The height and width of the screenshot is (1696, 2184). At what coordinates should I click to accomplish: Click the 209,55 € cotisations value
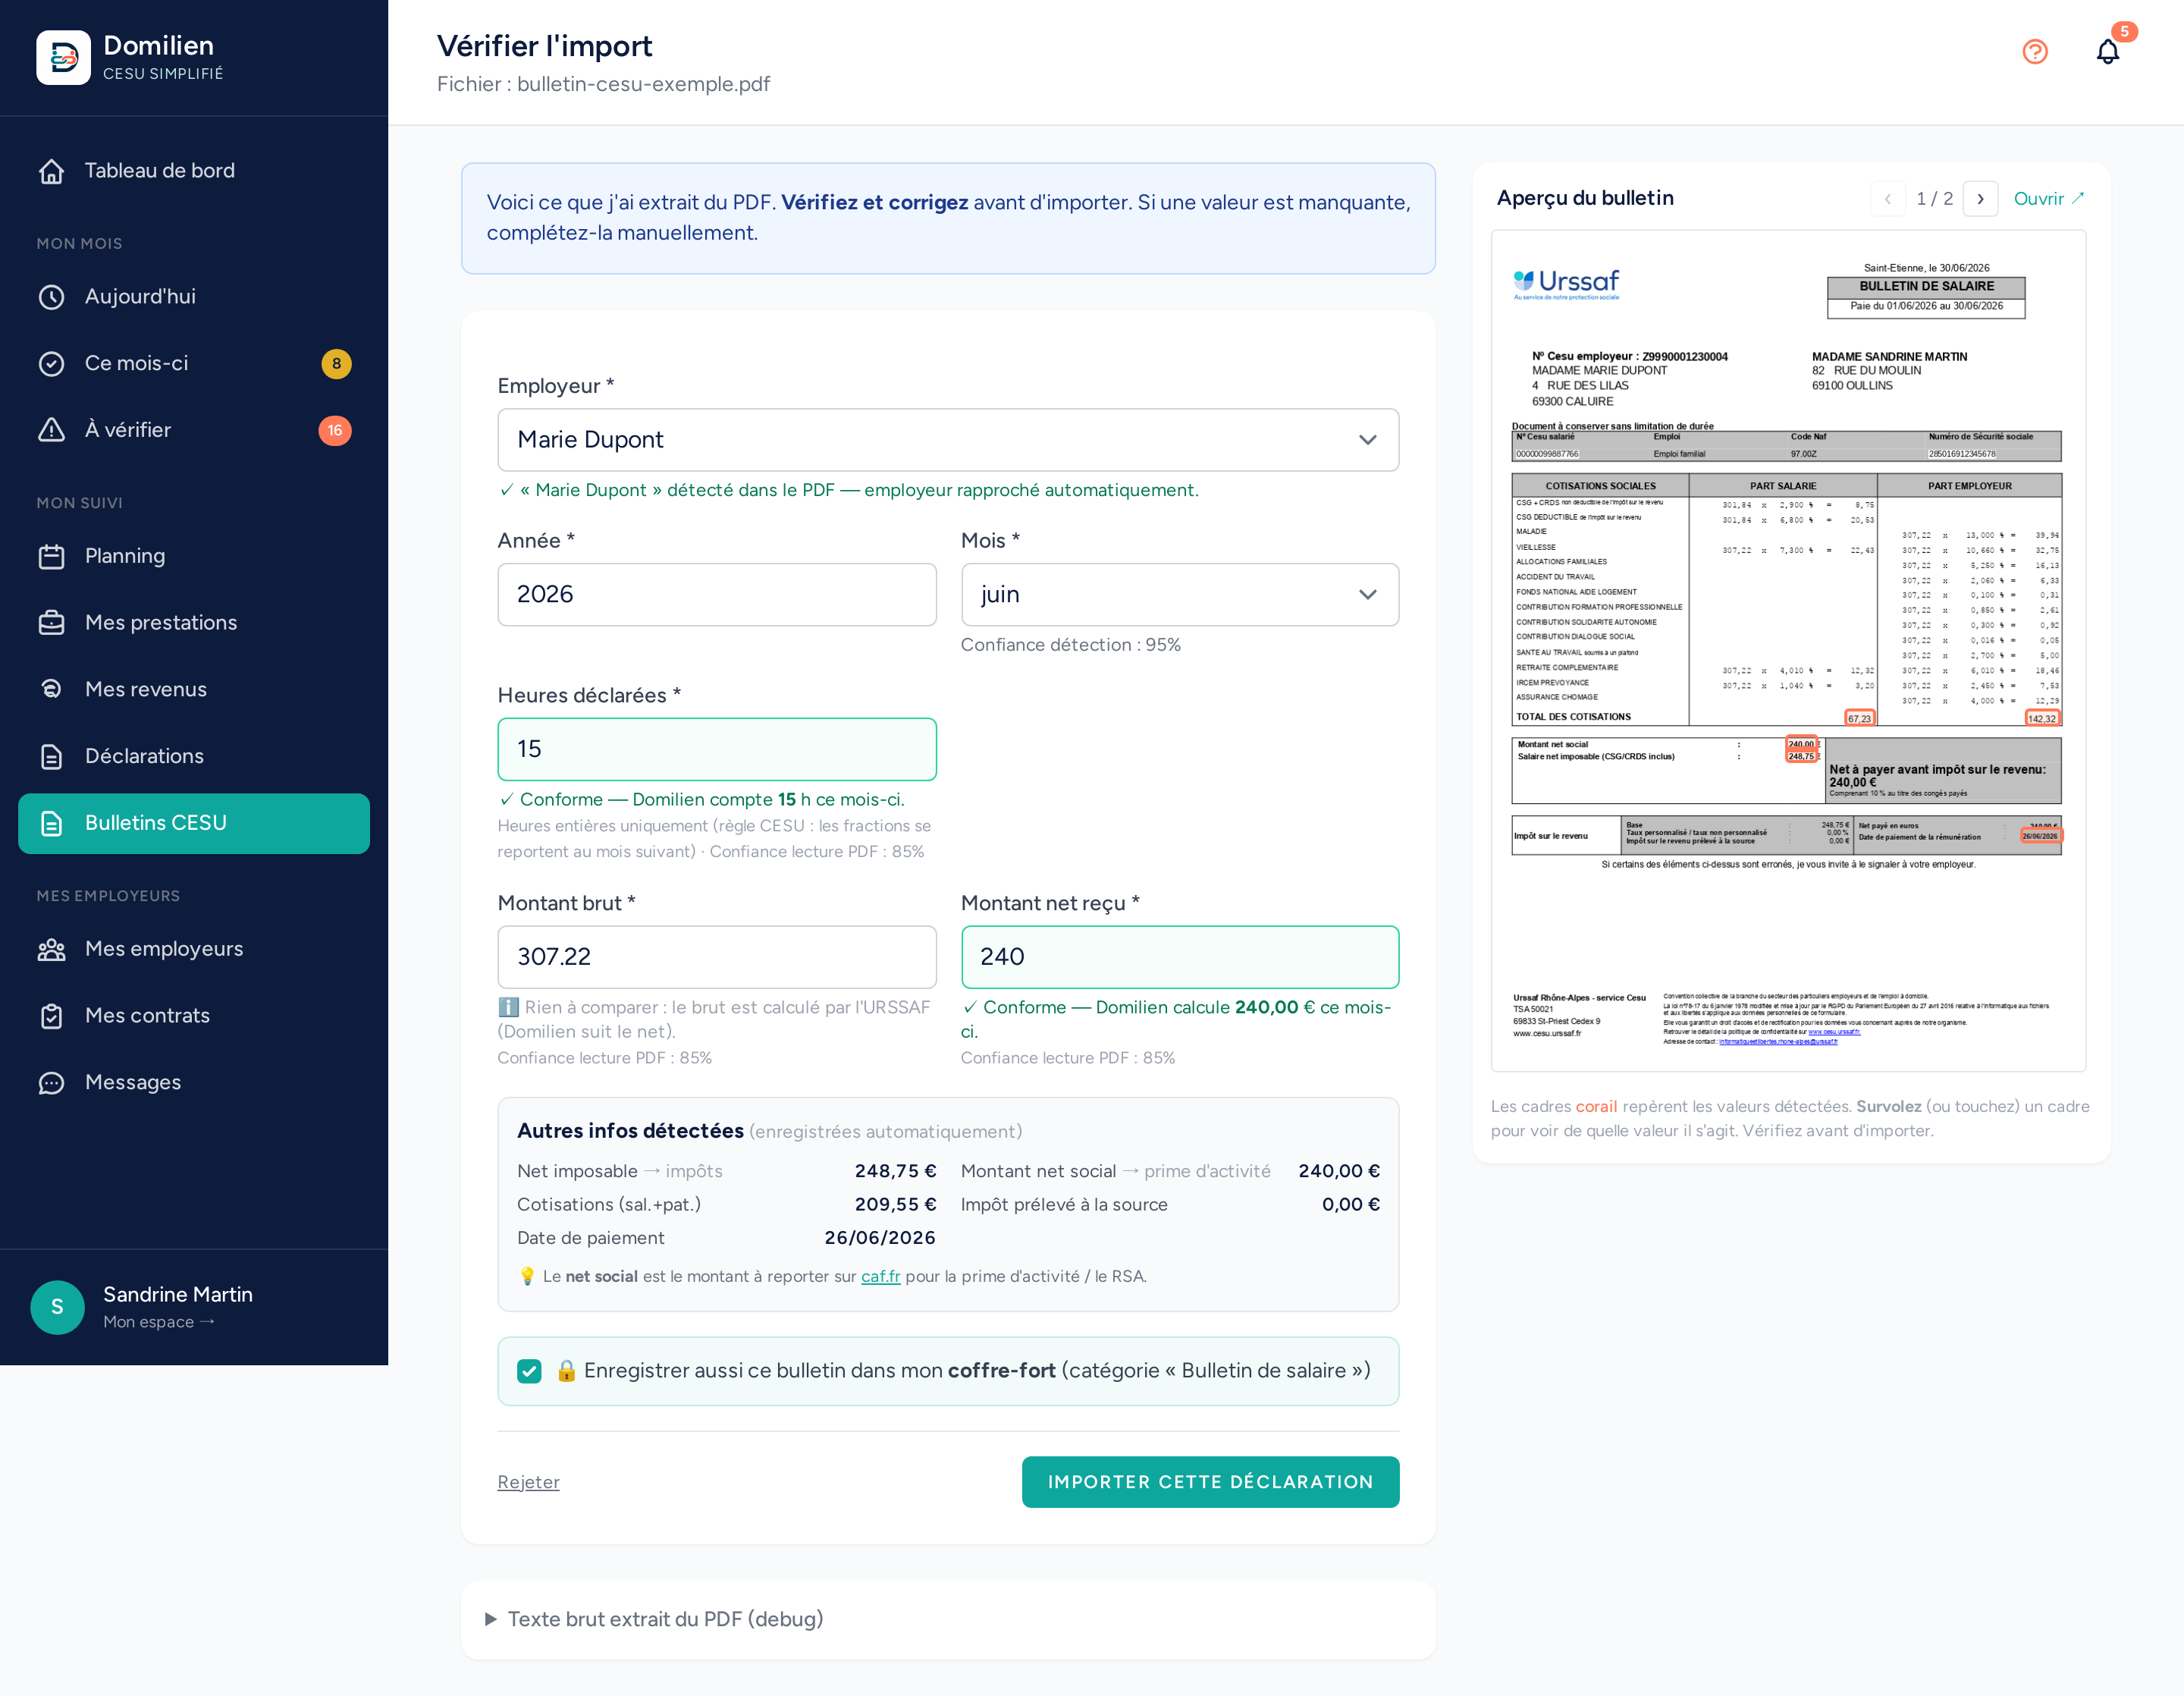coord(895,1205)
